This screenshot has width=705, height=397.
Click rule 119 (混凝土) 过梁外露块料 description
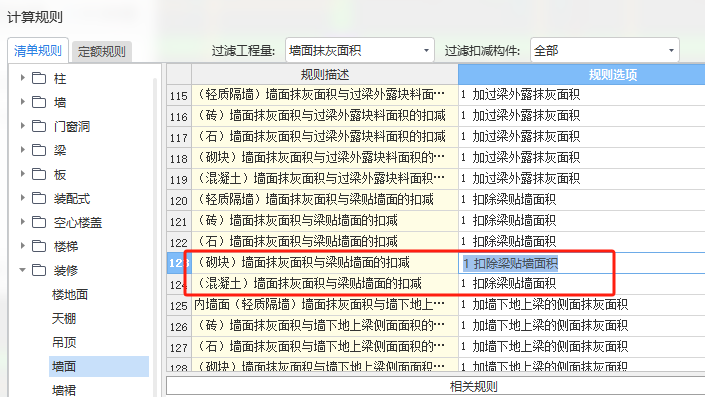(325, 178)
